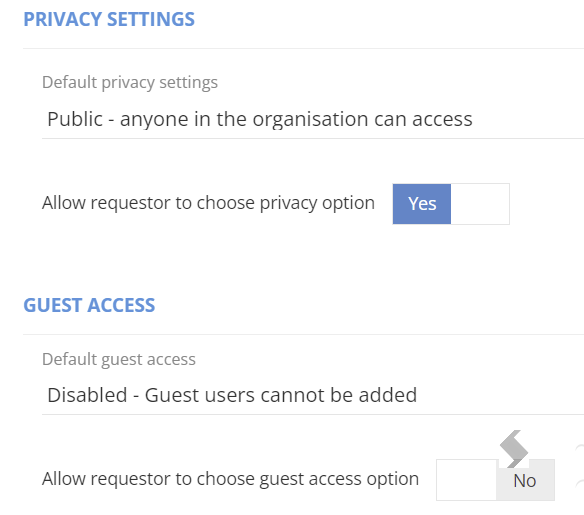Click the empty white half of the privacy toggle
The image size is (584, 515).
tap(480, 204)
